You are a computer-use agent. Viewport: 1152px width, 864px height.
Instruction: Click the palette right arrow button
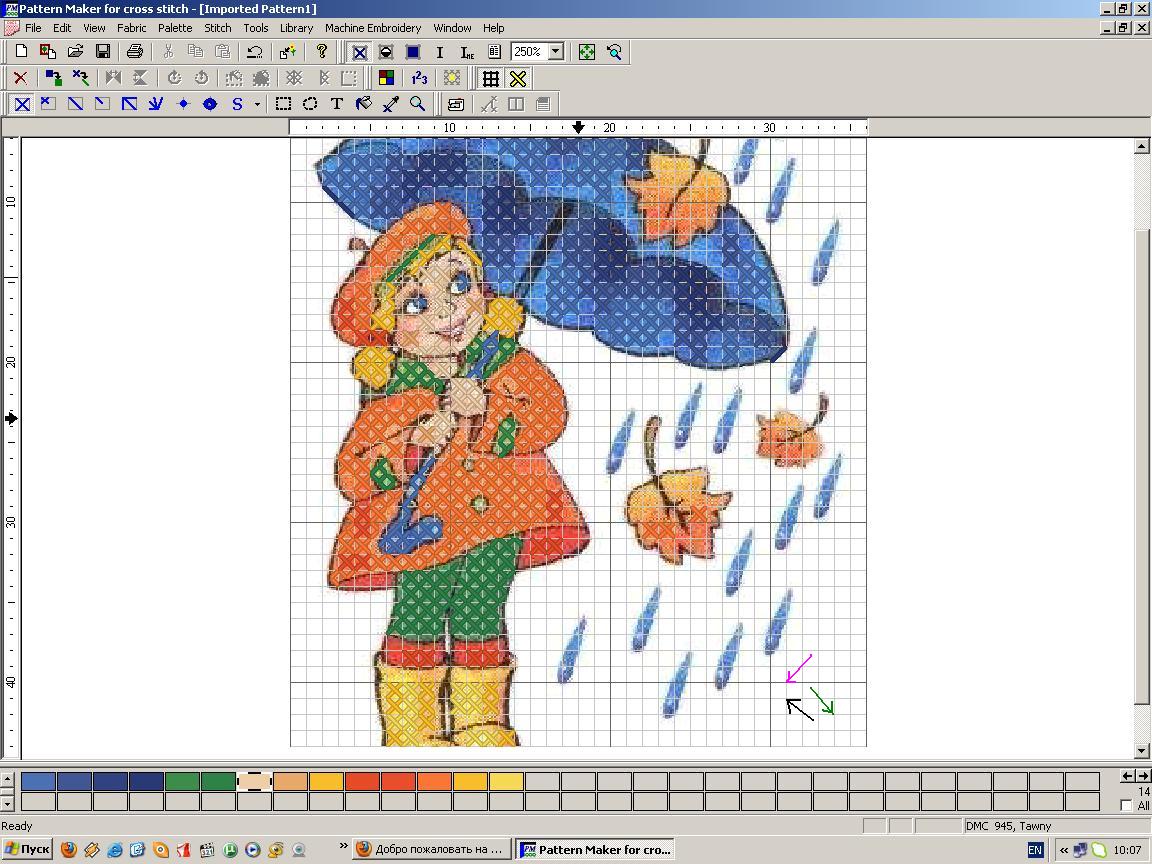click(1143, 776)
